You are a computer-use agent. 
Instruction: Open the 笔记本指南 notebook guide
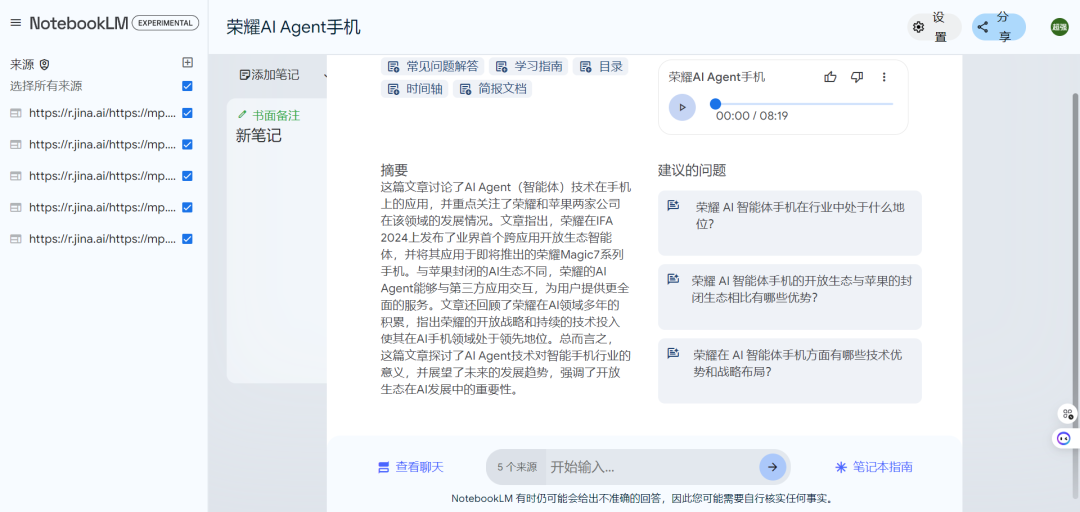873,467
